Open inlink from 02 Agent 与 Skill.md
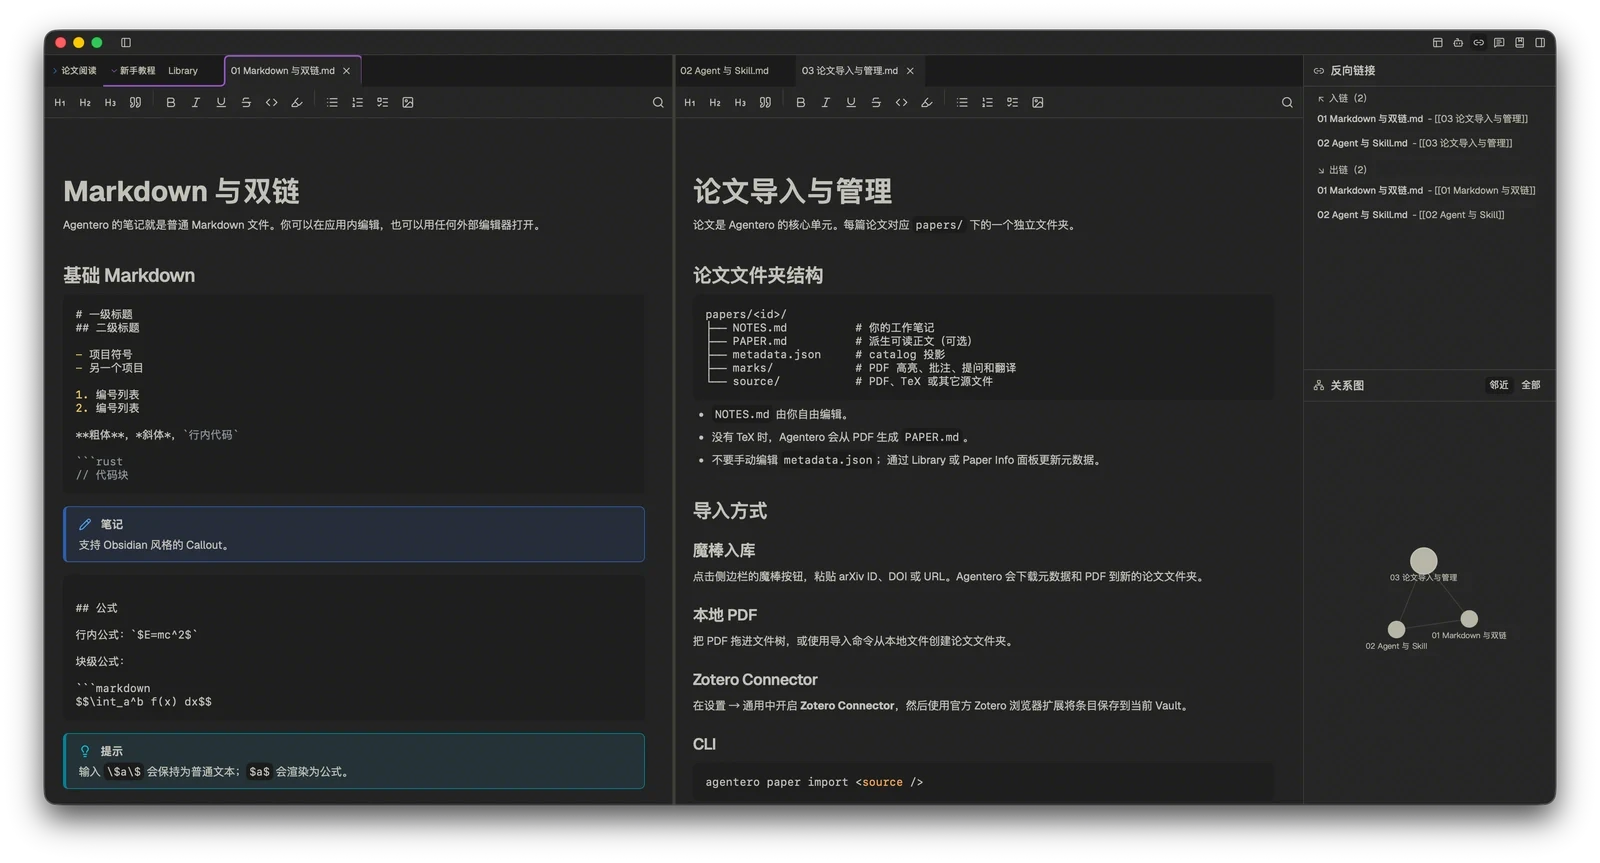The height and width of the screenshot is (863, 1600). coord(1414,143)
